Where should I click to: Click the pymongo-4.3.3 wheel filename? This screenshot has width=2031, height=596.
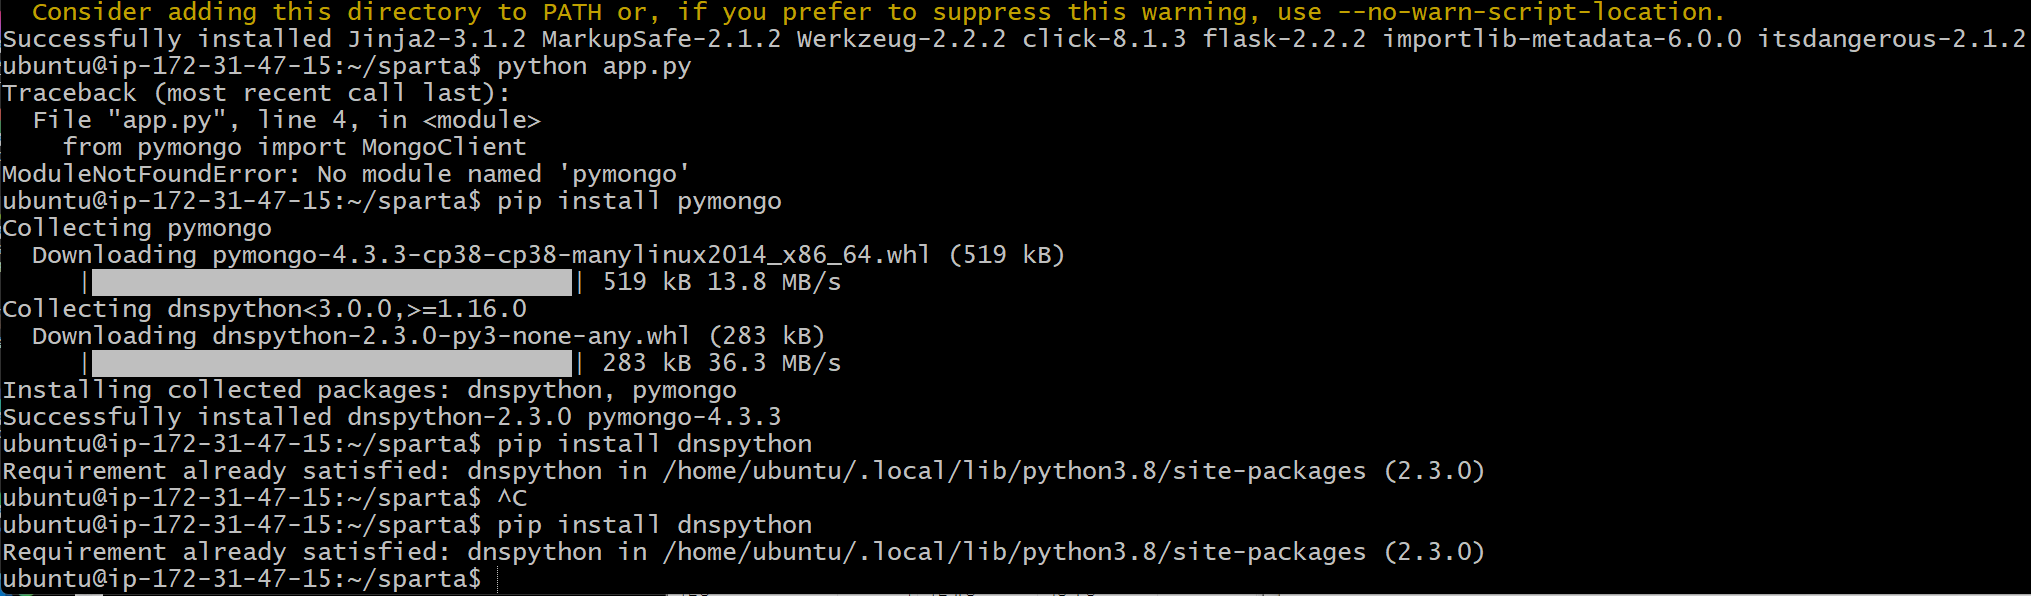pos(571,255)
